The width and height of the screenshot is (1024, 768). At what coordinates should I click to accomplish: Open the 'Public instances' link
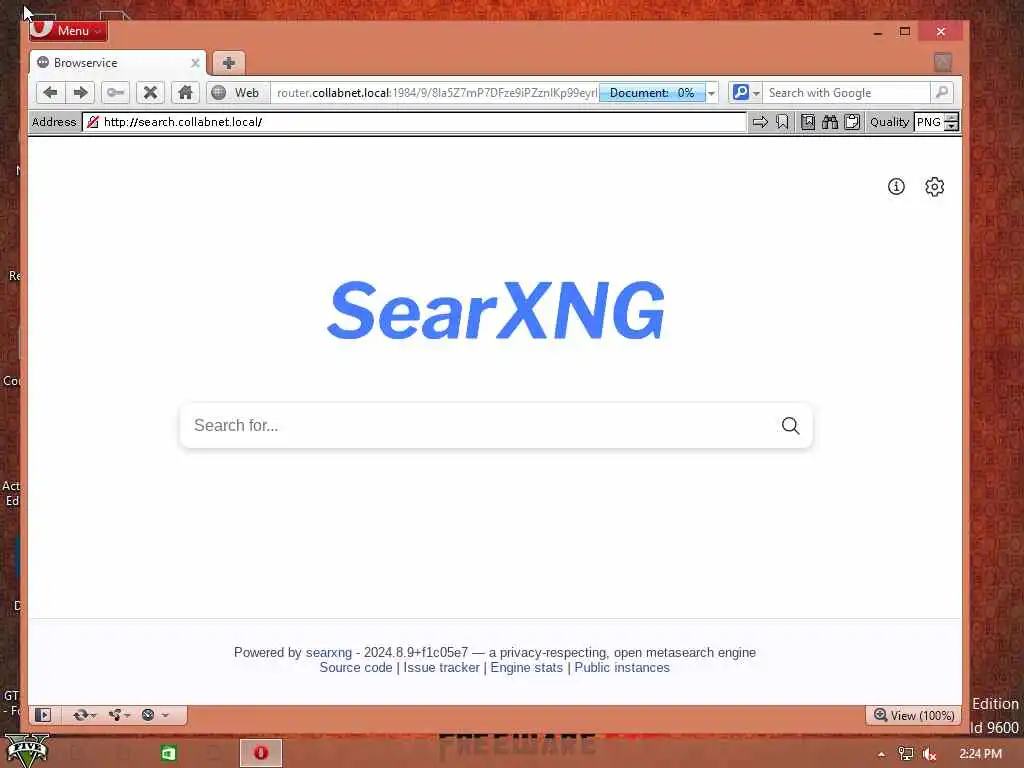click(x=622, y=667)
